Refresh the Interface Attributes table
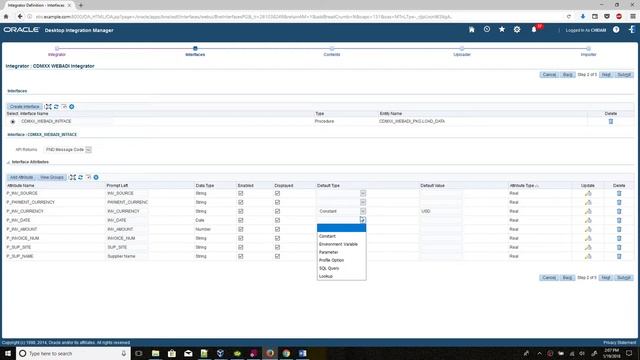 [x=80, y=177]
